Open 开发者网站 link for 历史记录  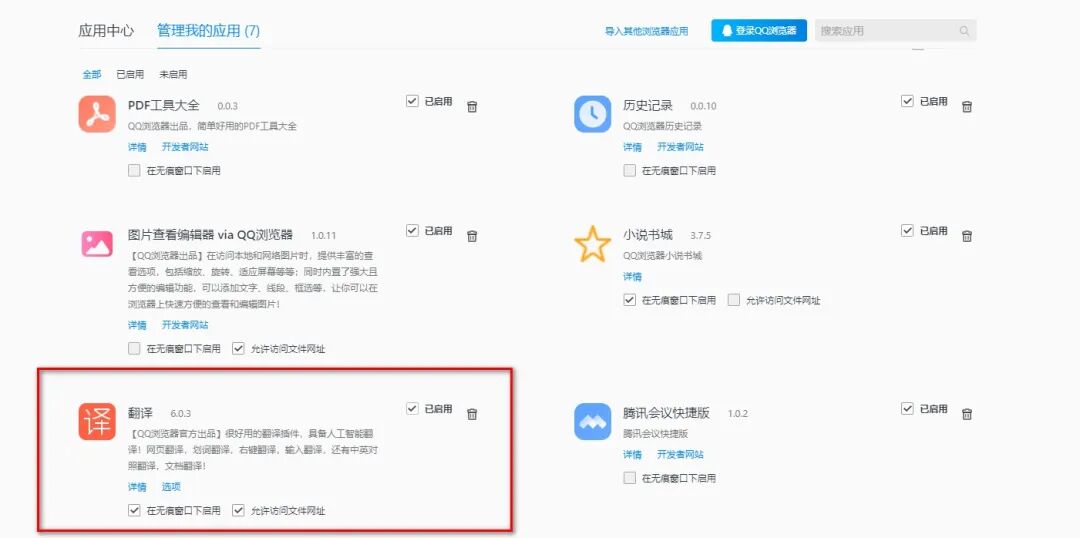coord(681,147)
